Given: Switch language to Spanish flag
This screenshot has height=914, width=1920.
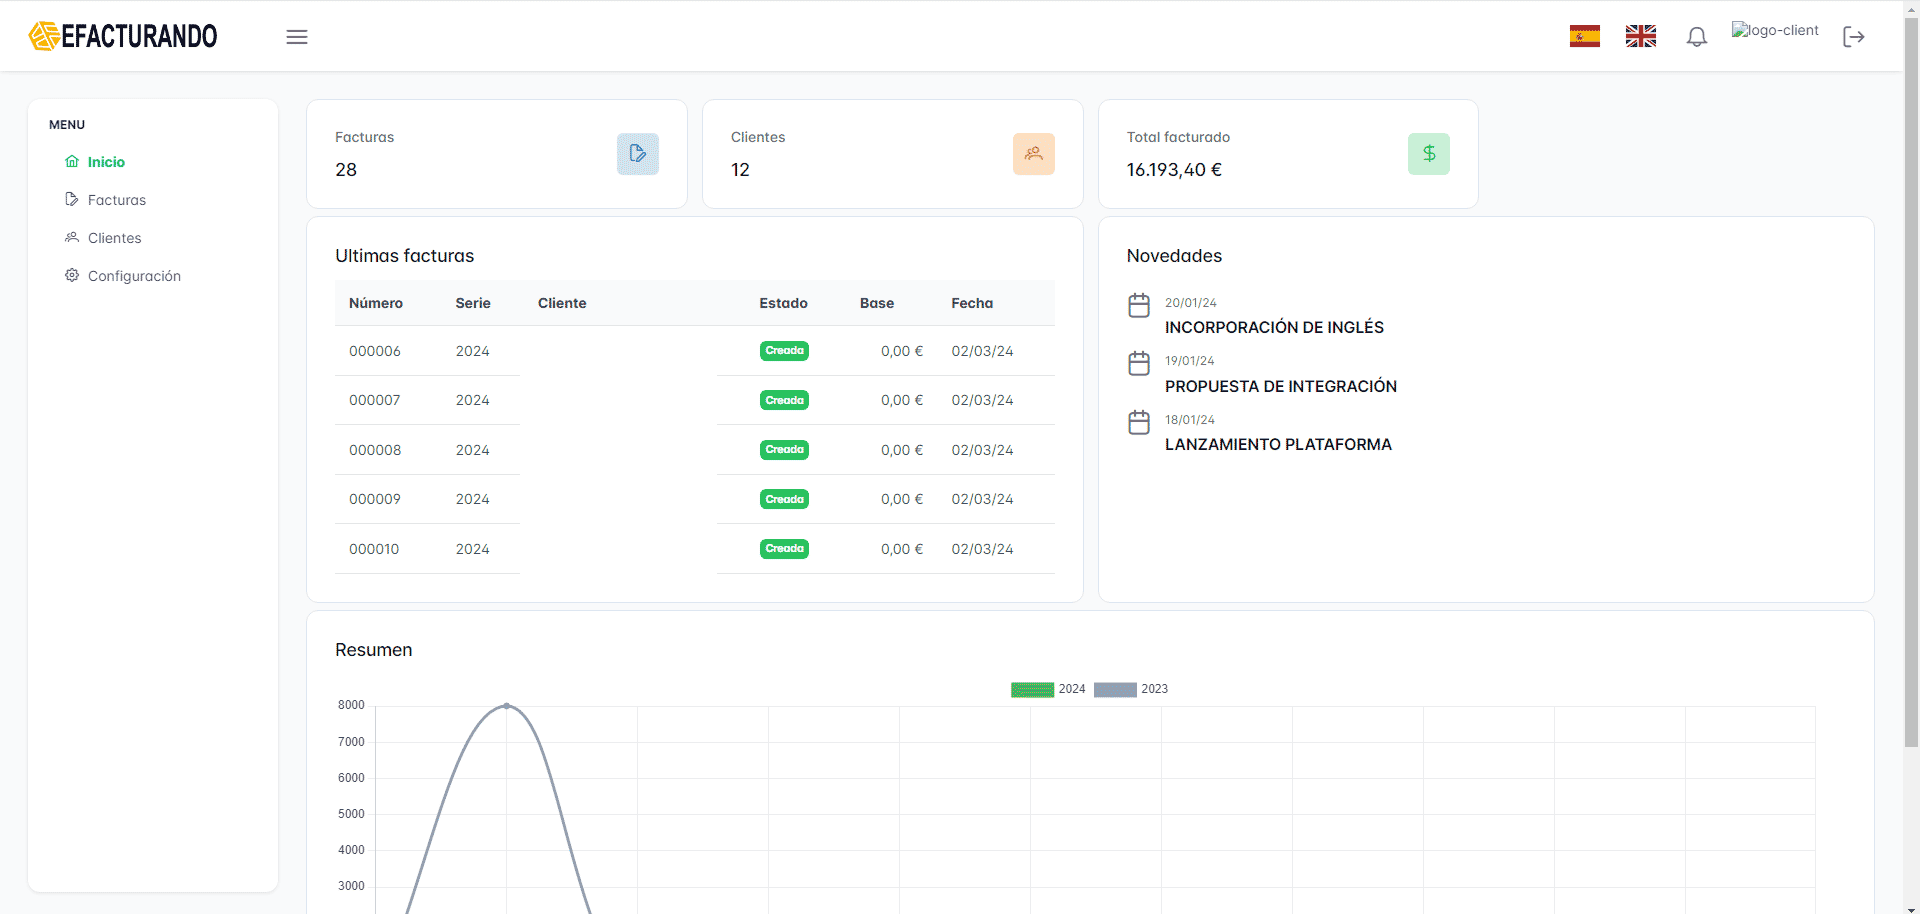Looking at the screenshot, I should tap(1585, 36).
